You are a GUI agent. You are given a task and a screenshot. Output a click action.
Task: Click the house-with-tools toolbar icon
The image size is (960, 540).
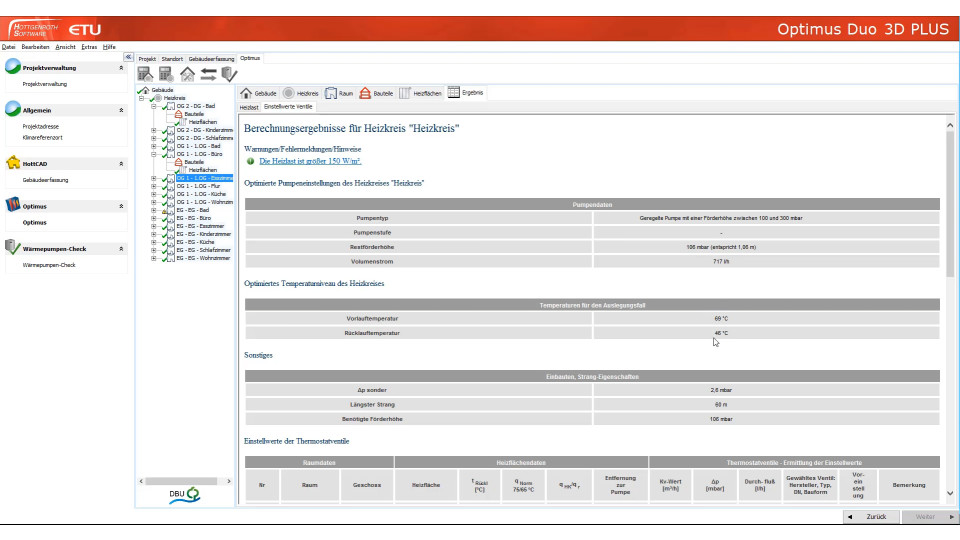[x=187, y=74]
